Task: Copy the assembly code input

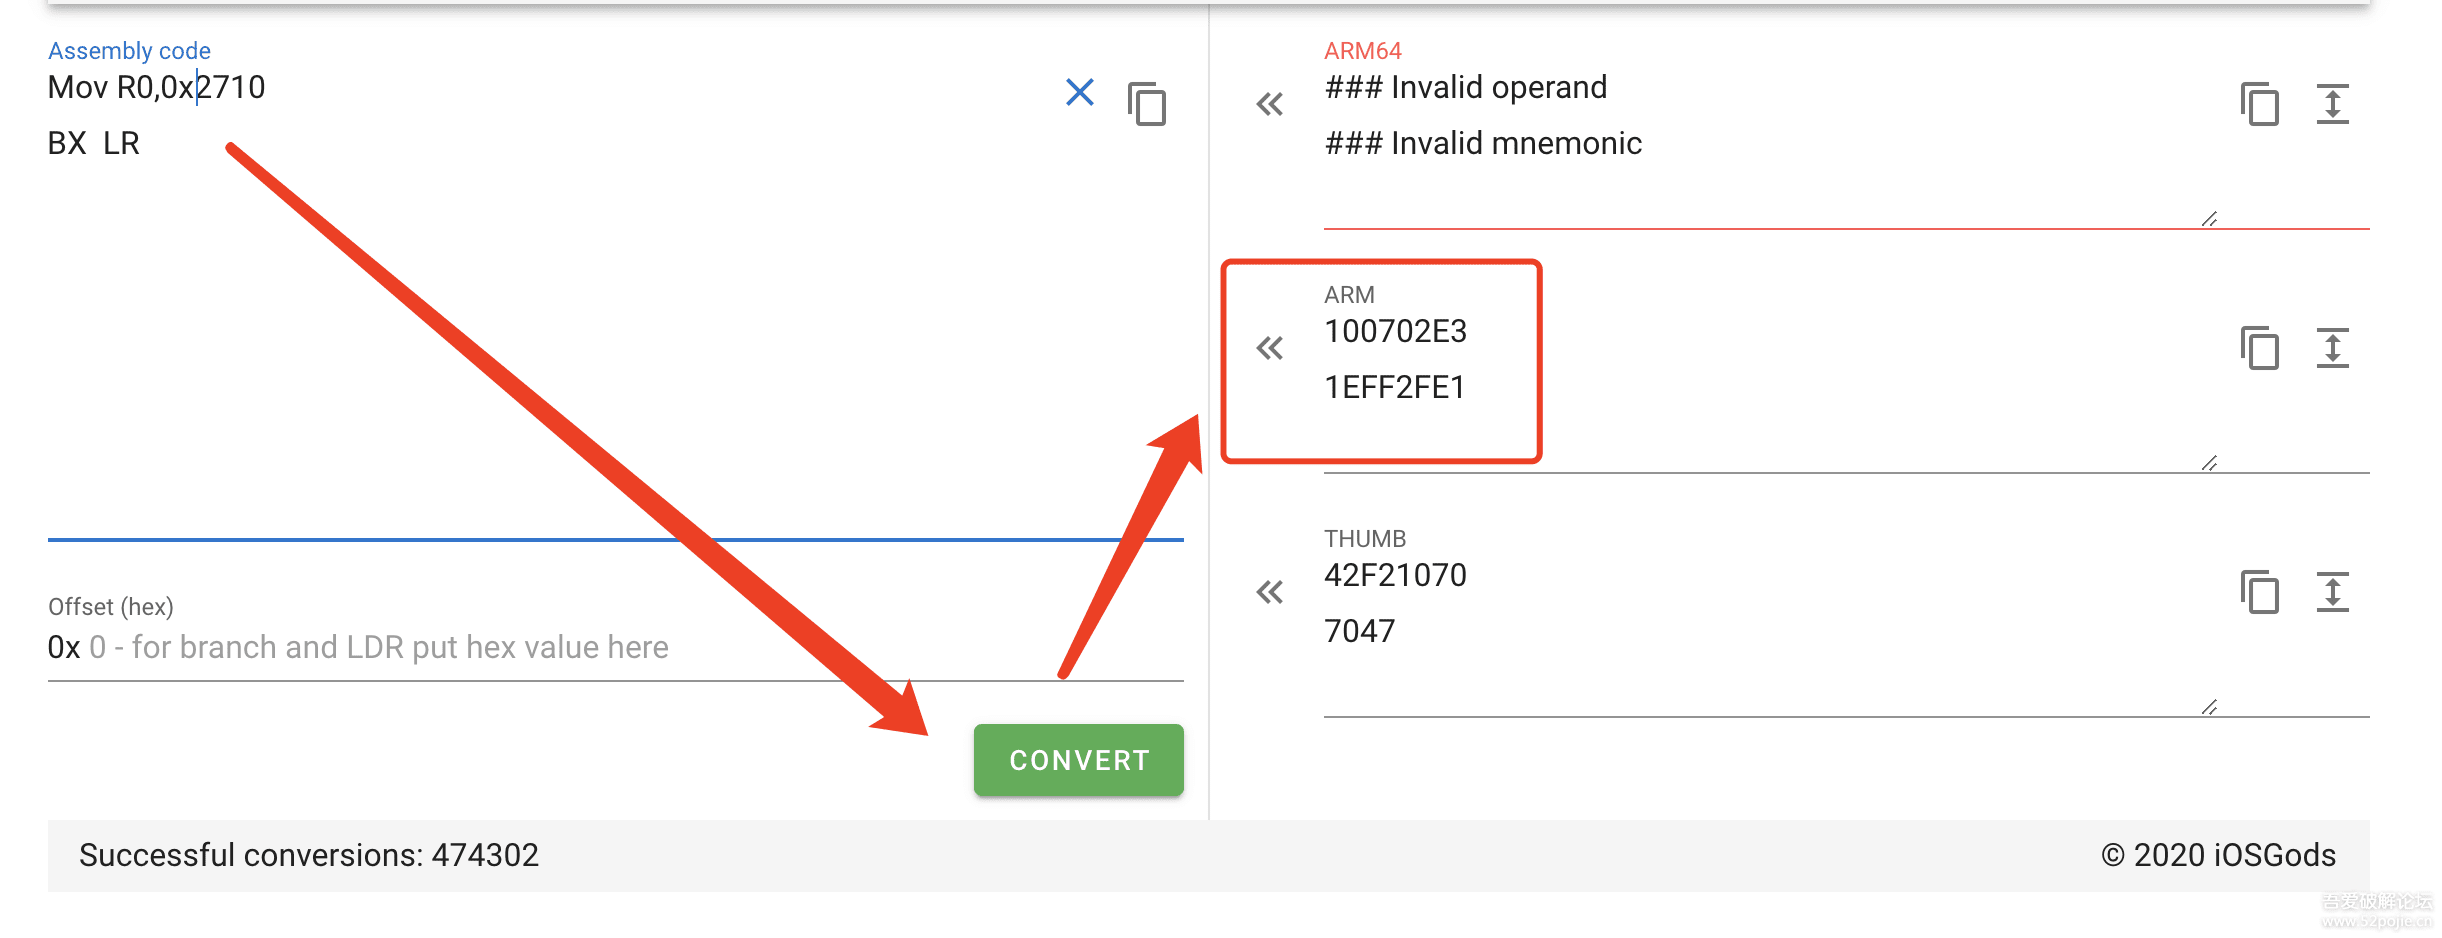Action: click(x=1147, y=104)
